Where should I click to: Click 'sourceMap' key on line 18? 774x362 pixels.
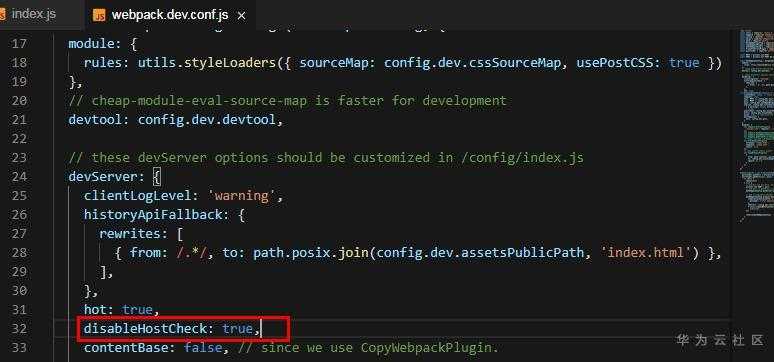tap(334, 63)
